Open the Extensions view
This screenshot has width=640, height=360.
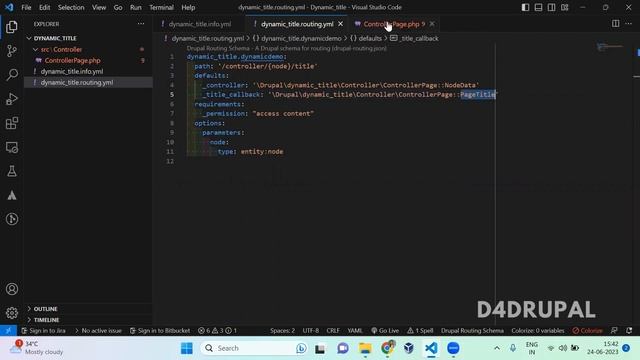(x=12, y=123)
